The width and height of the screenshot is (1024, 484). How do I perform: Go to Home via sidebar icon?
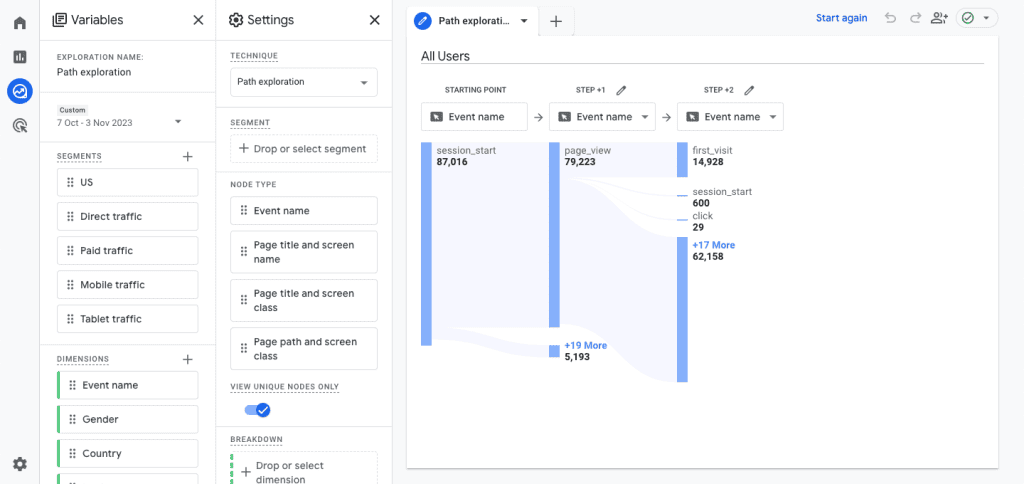(20, 23)
